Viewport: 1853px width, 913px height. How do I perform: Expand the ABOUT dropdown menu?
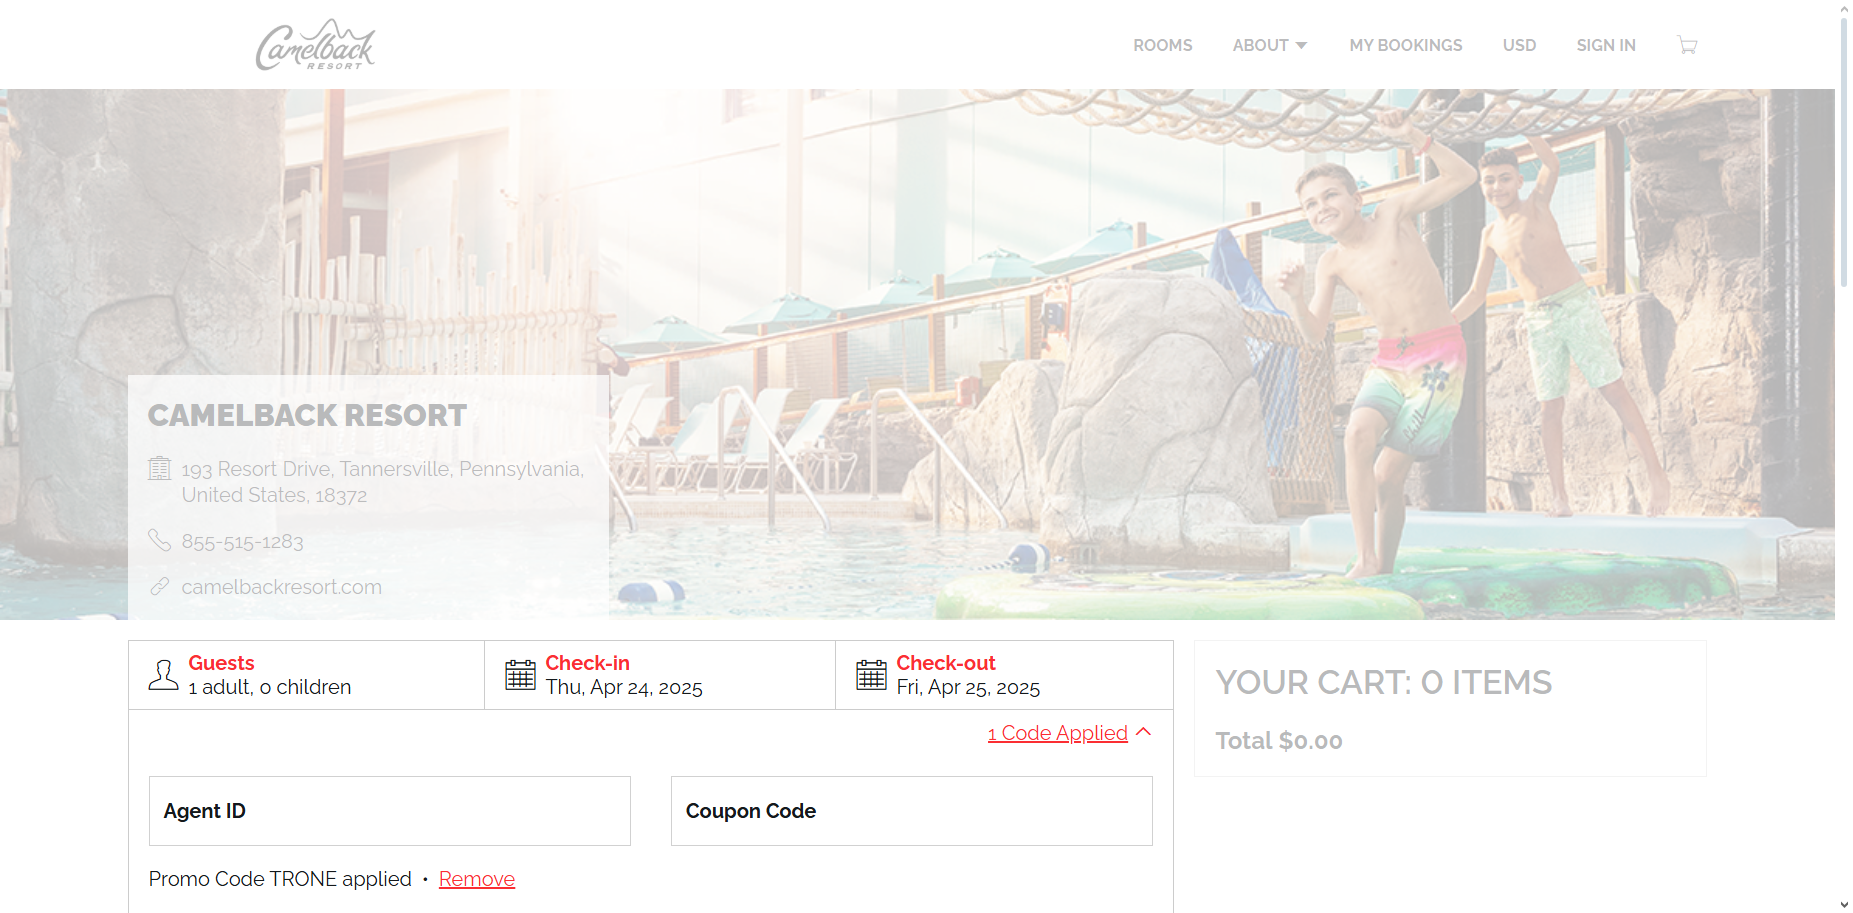[1270, 45]
